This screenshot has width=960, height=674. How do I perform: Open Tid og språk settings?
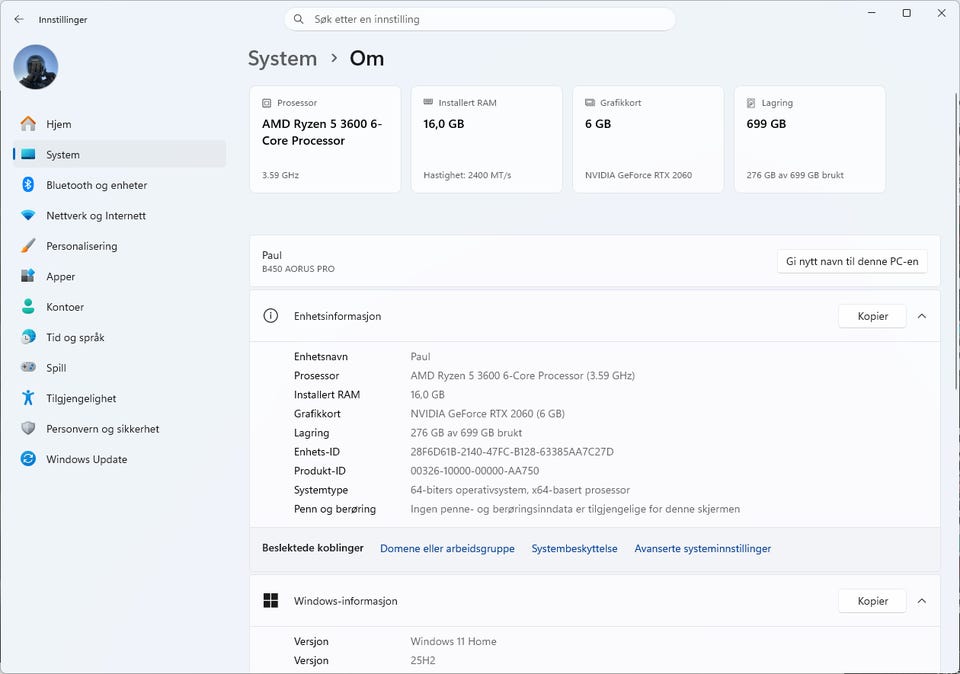tap(119, 337)
